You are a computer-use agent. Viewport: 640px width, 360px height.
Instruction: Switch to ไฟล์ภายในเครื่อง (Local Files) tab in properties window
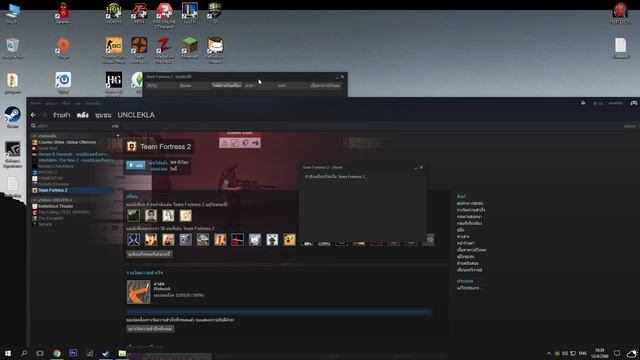pos(226,86)
